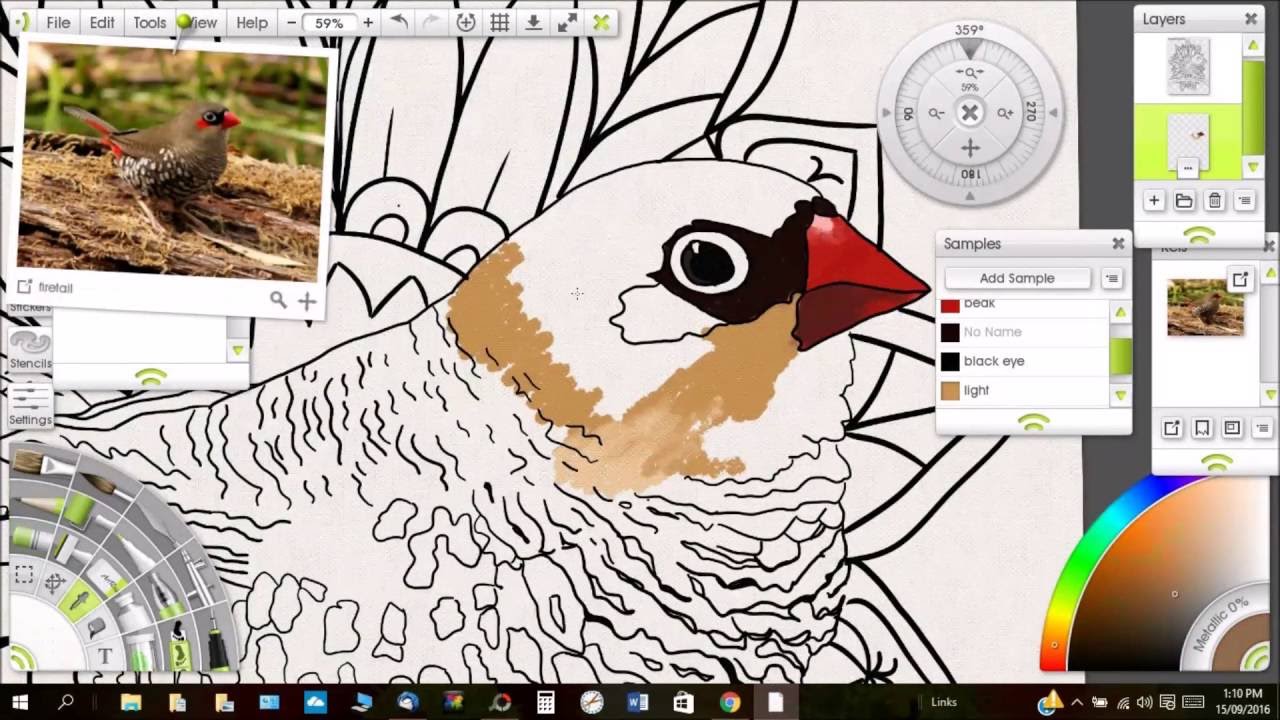Click magnifier icon on firetail reference

tap(278, 299)
